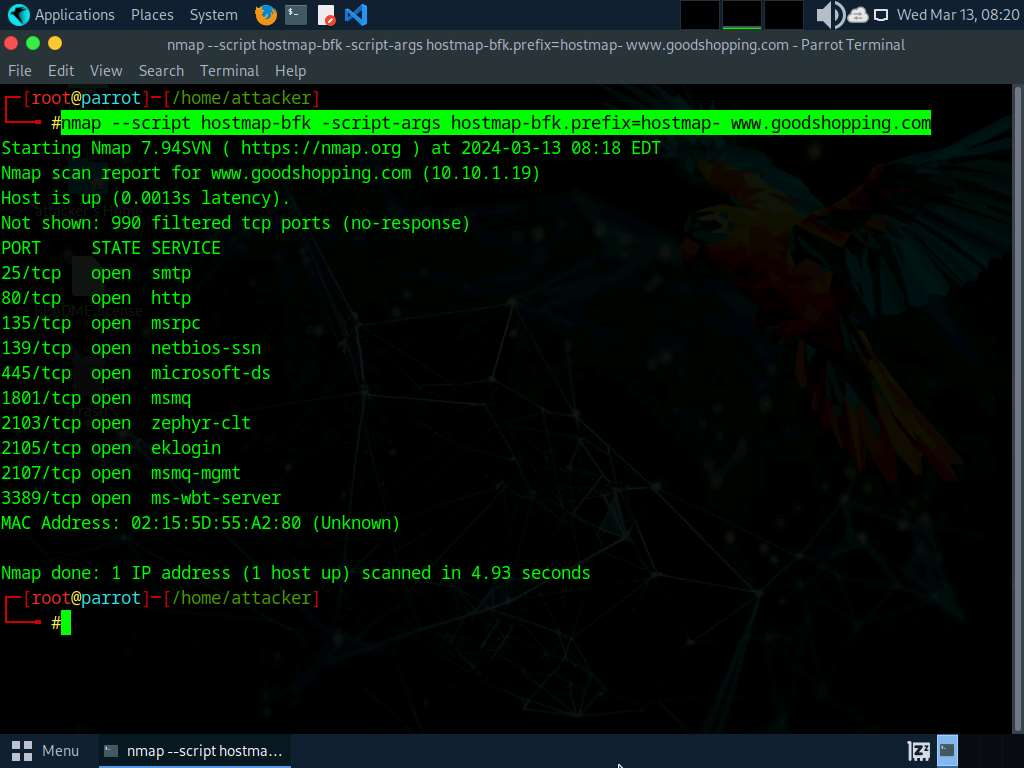Open the terminal launcher in top panel
1024x768 pixels.
tap(295, 15)
